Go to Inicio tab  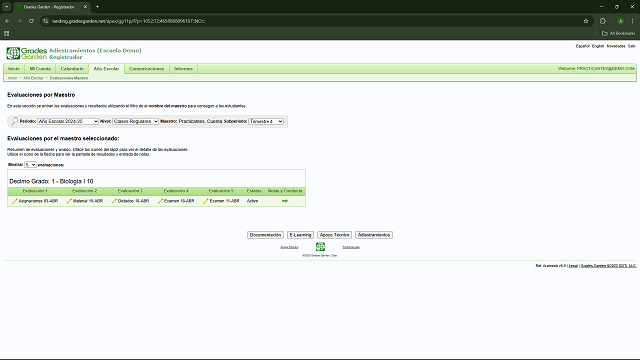pos(14,69)
